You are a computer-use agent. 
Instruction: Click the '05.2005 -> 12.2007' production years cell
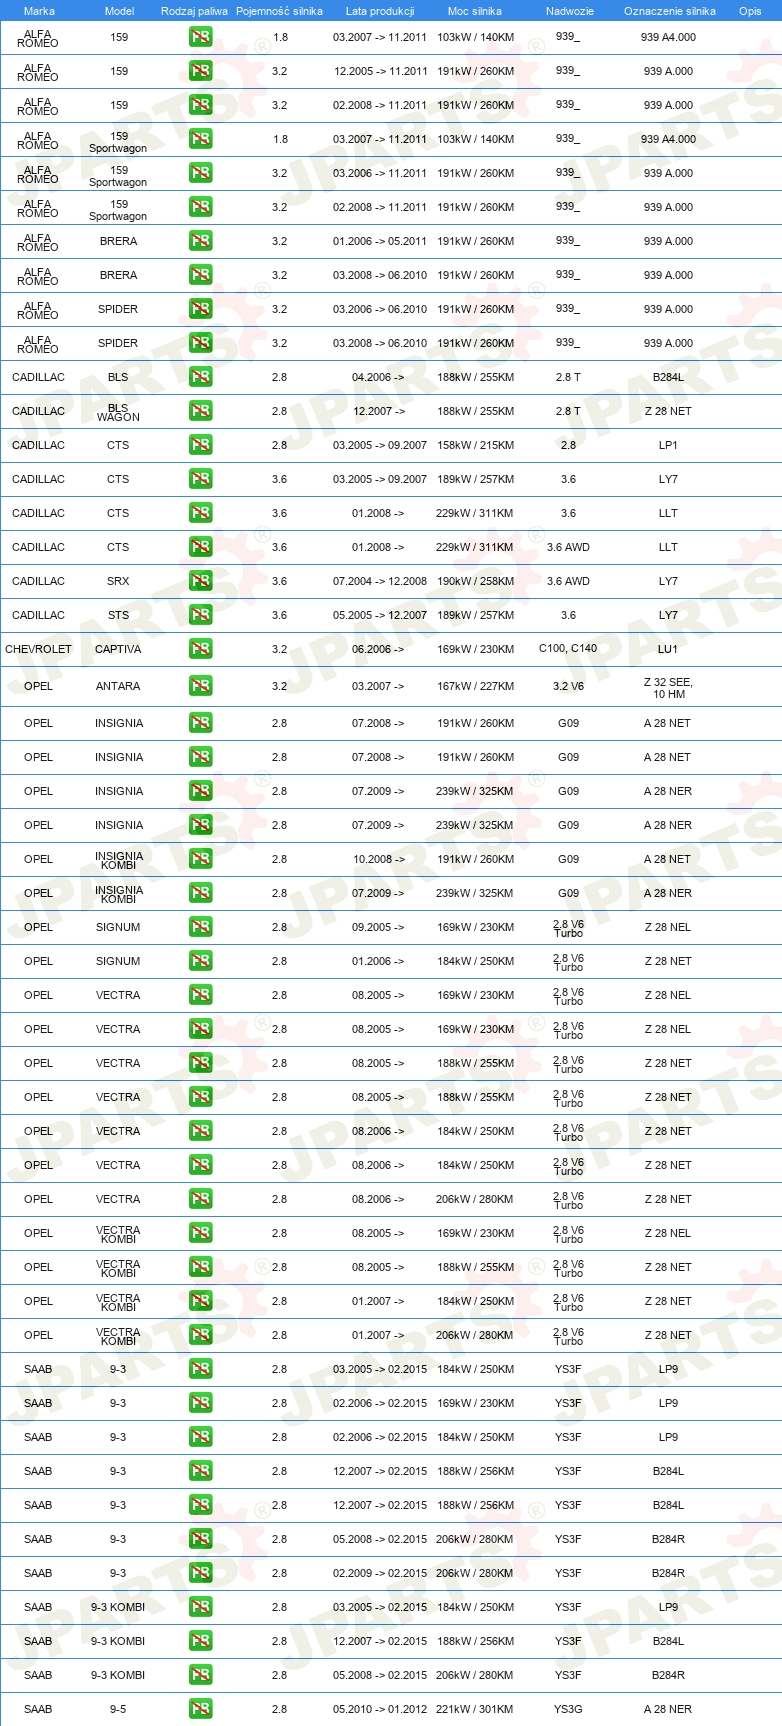coord(380,615)
